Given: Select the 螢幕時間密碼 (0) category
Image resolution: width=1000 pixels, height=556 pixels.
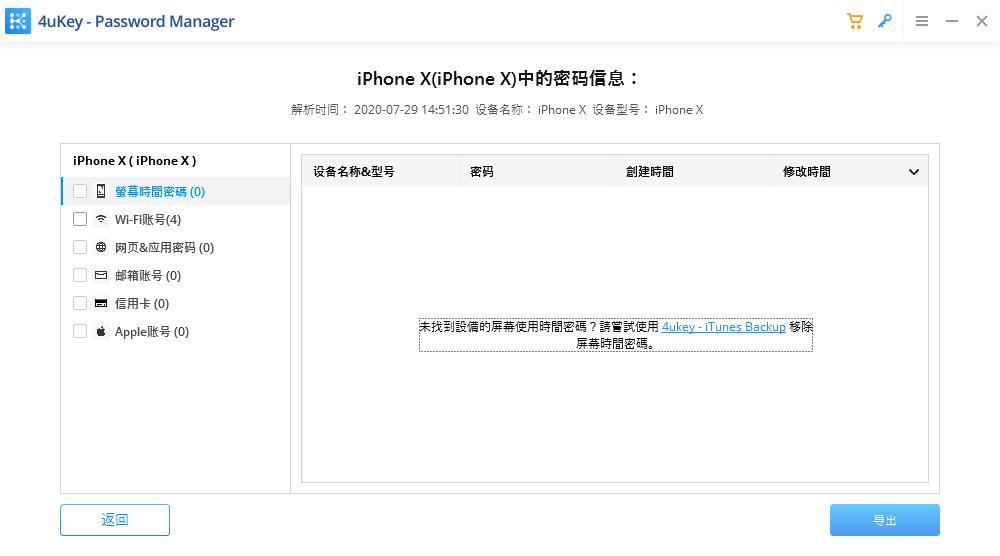Looking at the screenshot, I should (175, 191).
